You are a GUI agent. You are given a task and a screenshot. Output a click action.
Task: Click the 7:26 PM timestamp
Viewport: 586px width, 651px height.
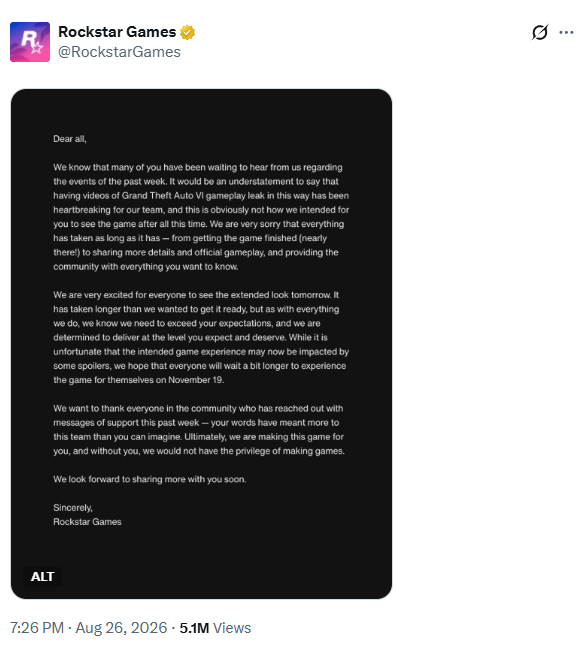coord(37,628)
